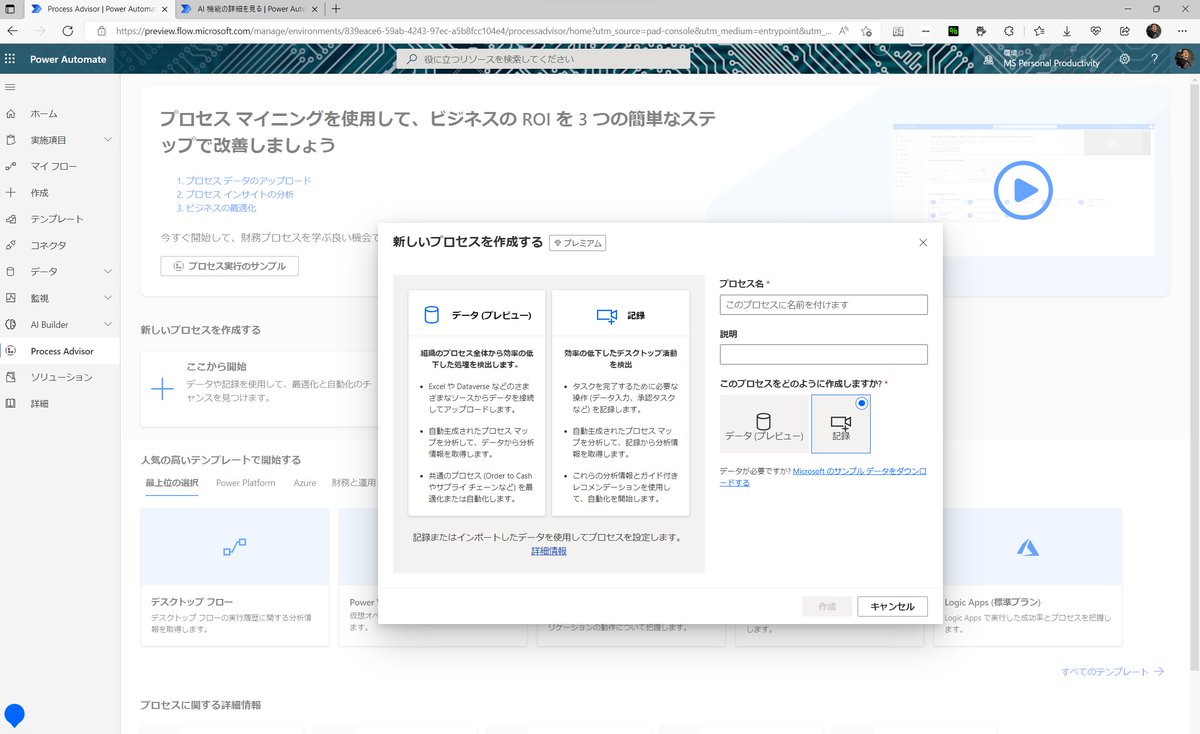Image resolution: width=1200 pixels, height=734 pixels.
Task: Click the すべてのテンプレート link
Action: coord(1112,672)
